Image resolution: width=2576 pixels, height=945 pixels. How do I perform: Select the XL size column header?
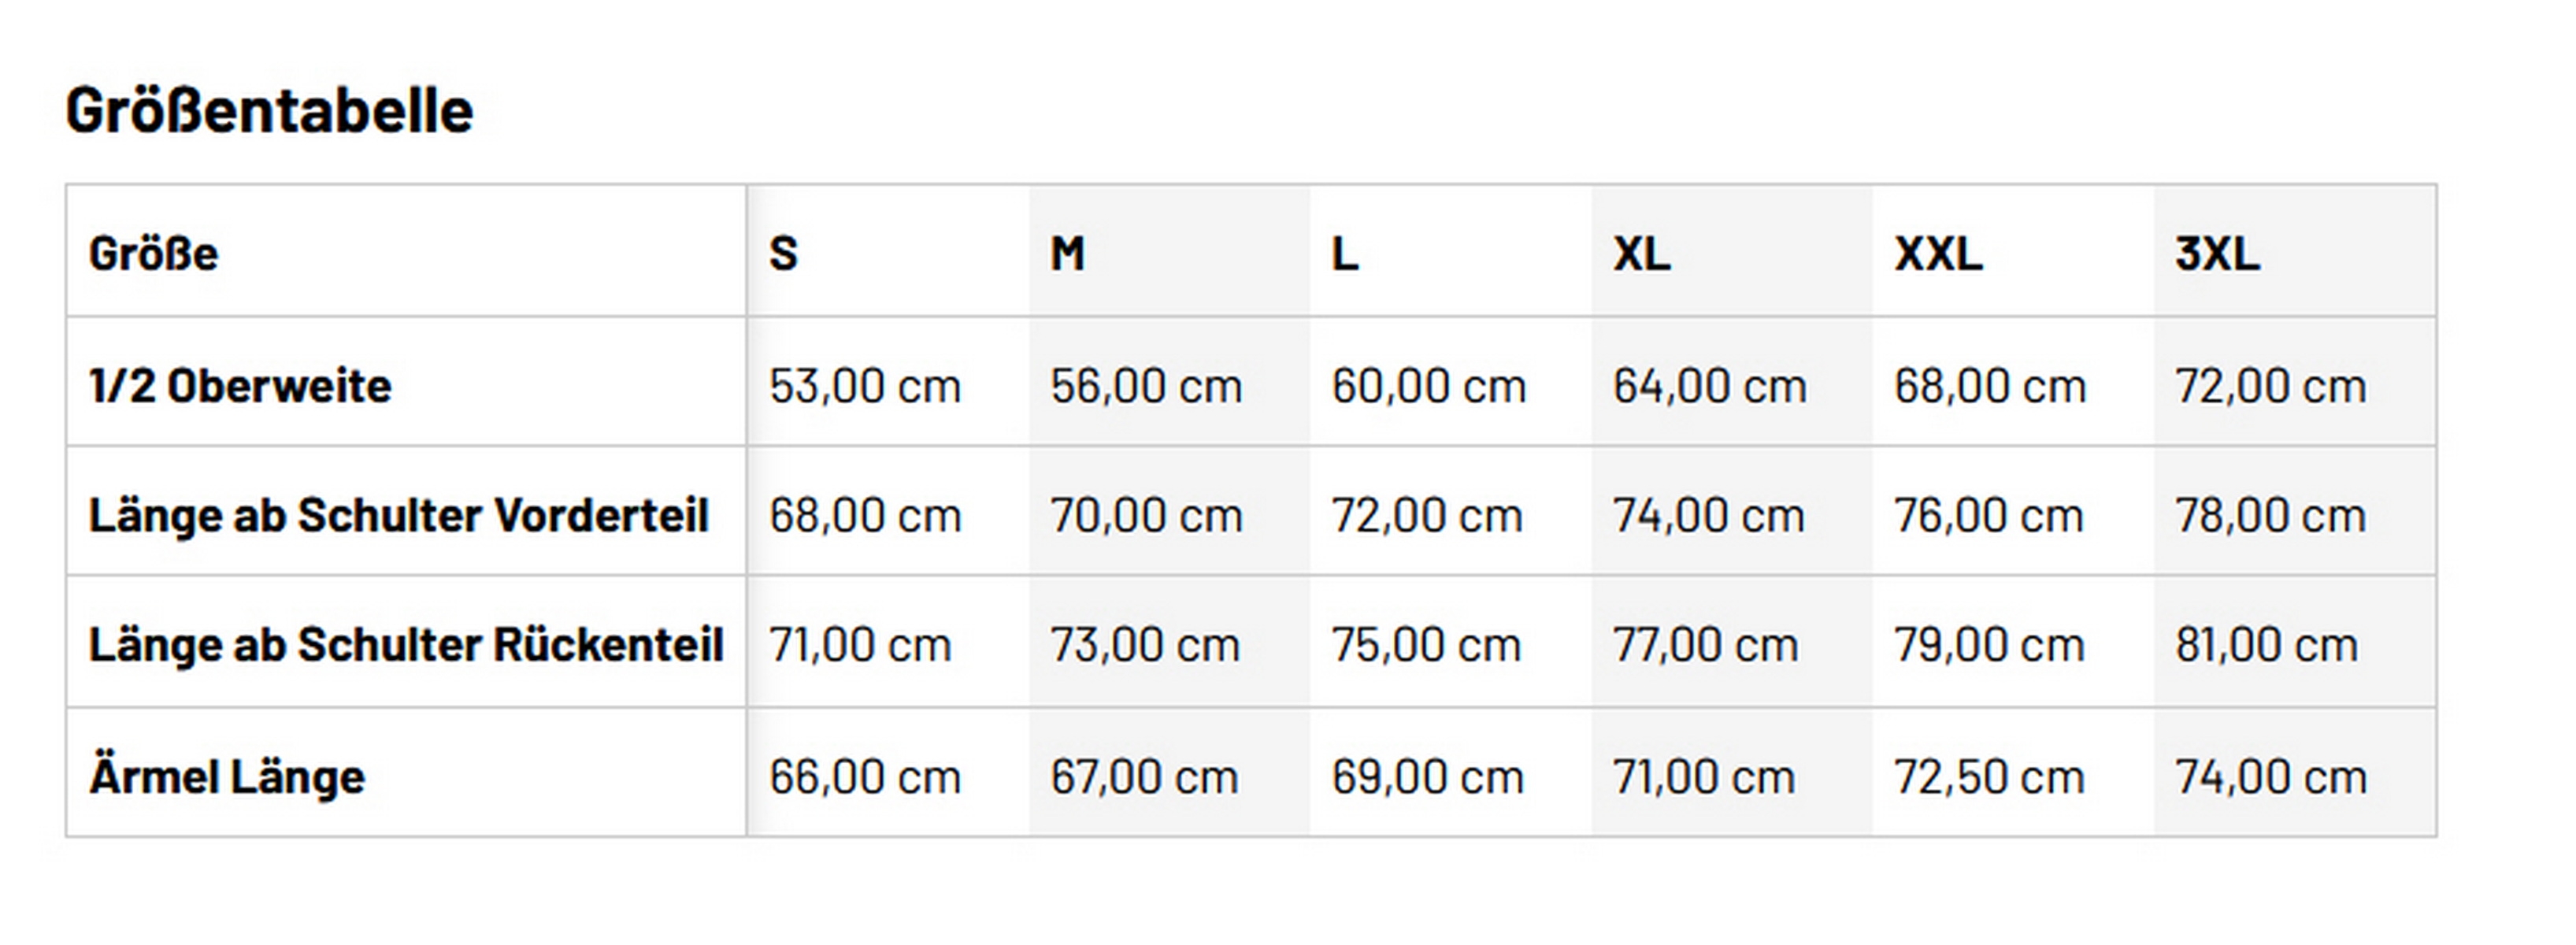(x=1641, y=253)
